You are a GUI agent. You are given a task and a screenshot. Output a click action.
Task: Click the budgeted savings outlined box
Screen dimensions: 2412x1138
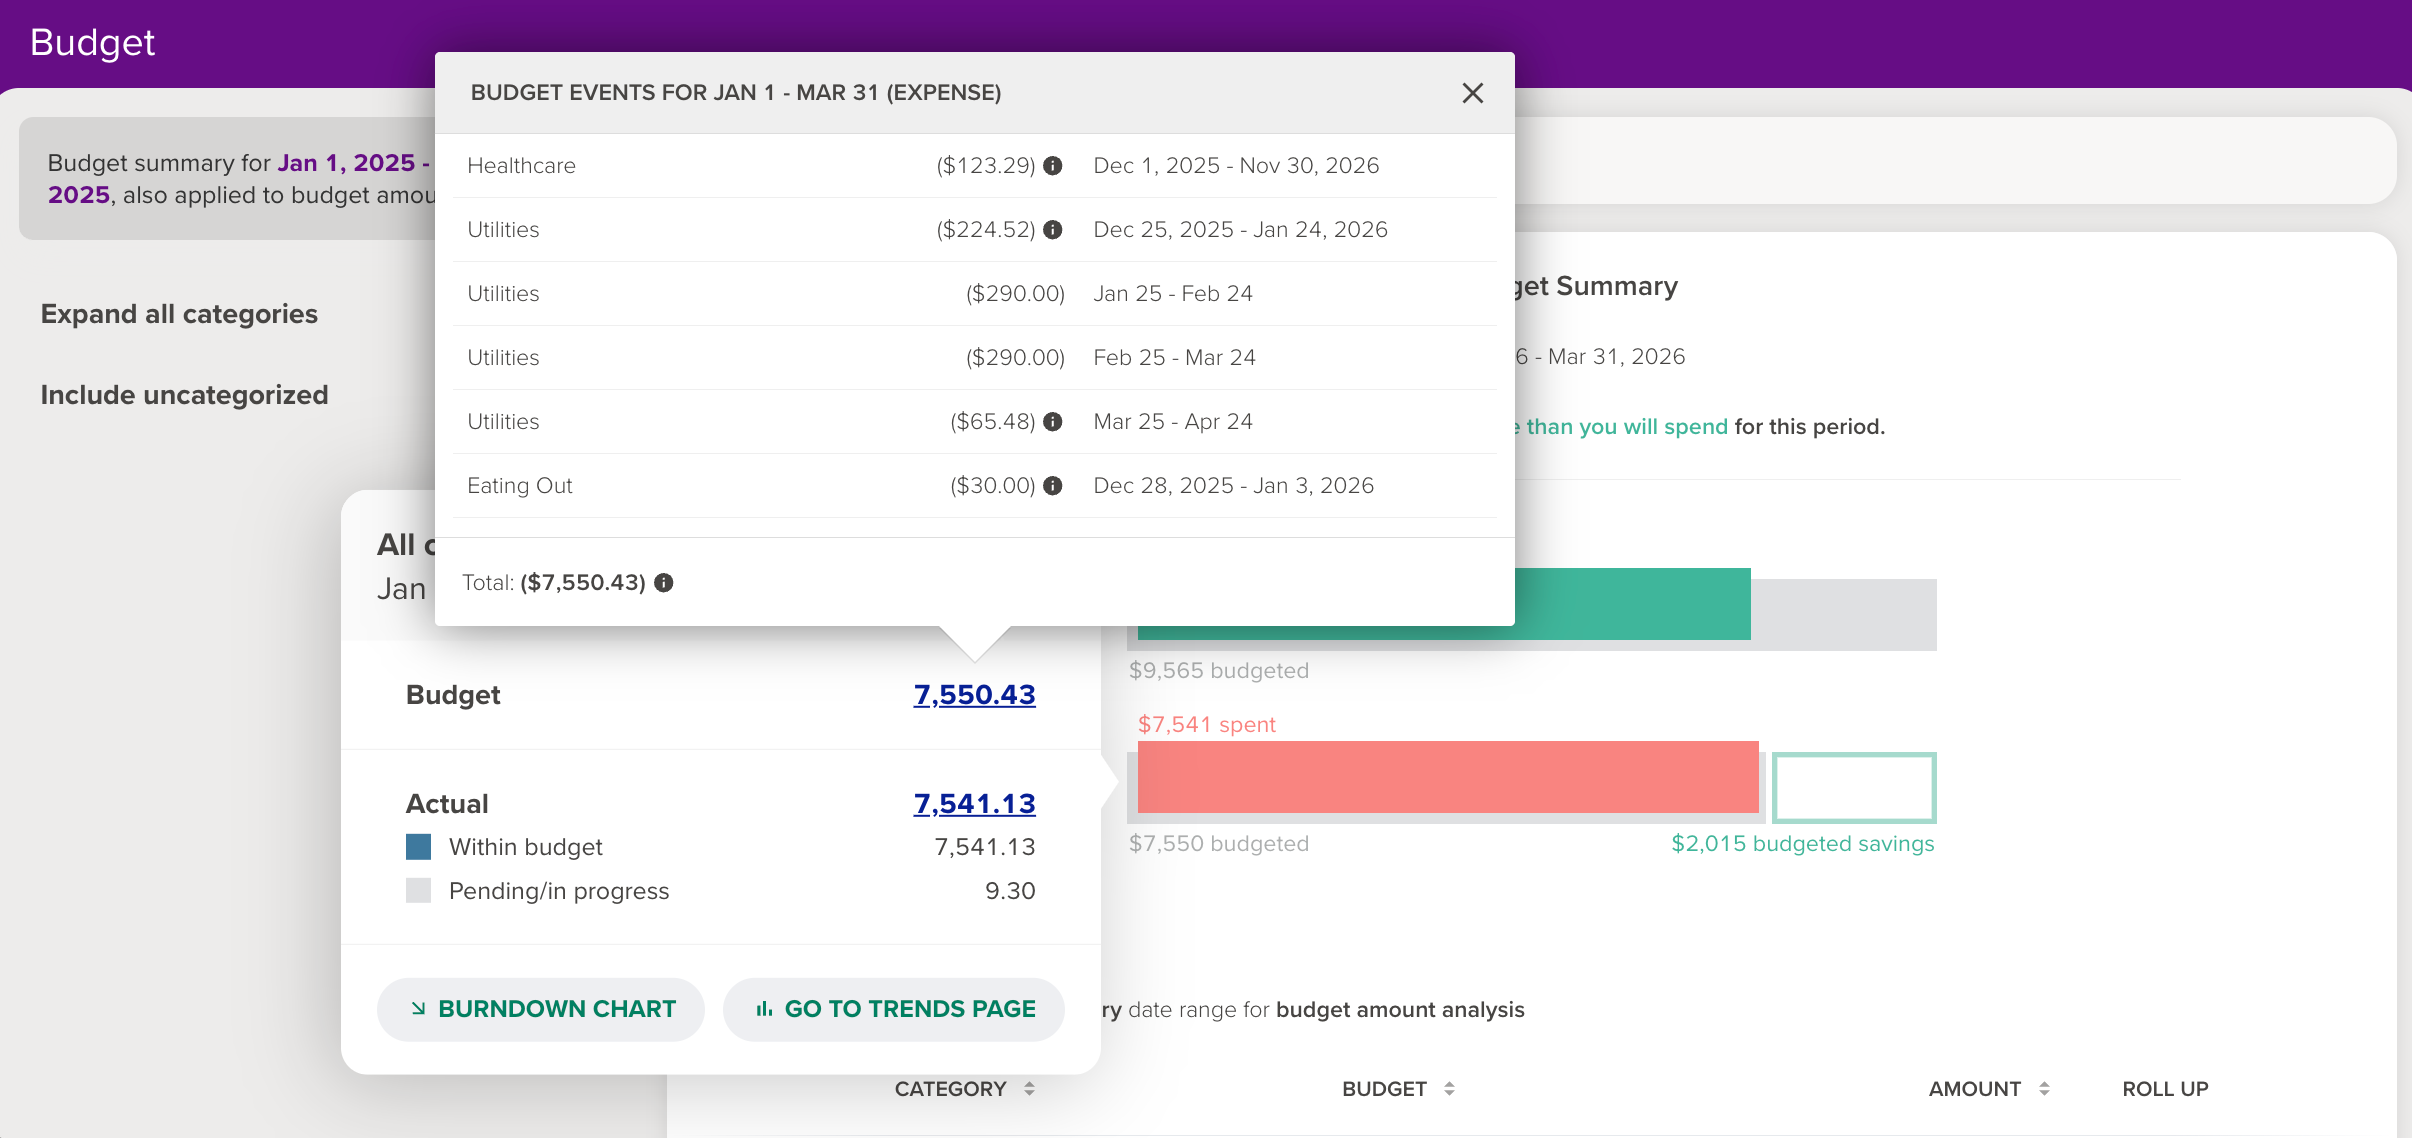click(1853, 787)
